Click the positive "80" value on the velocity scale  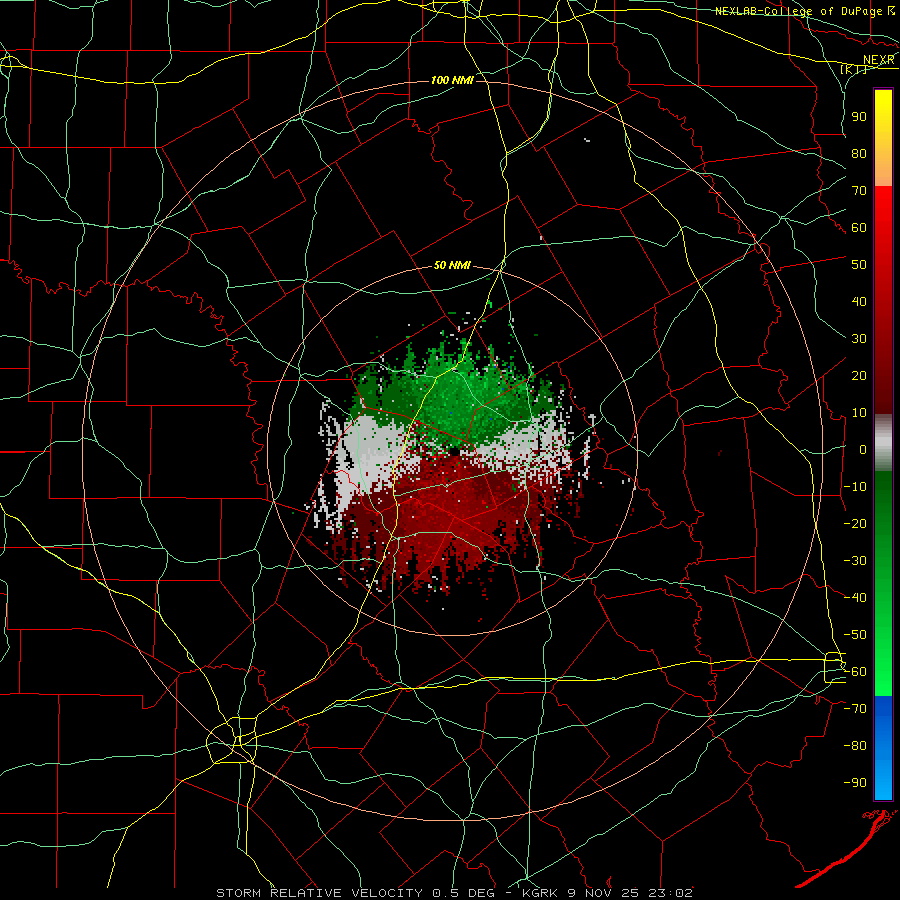859,153
